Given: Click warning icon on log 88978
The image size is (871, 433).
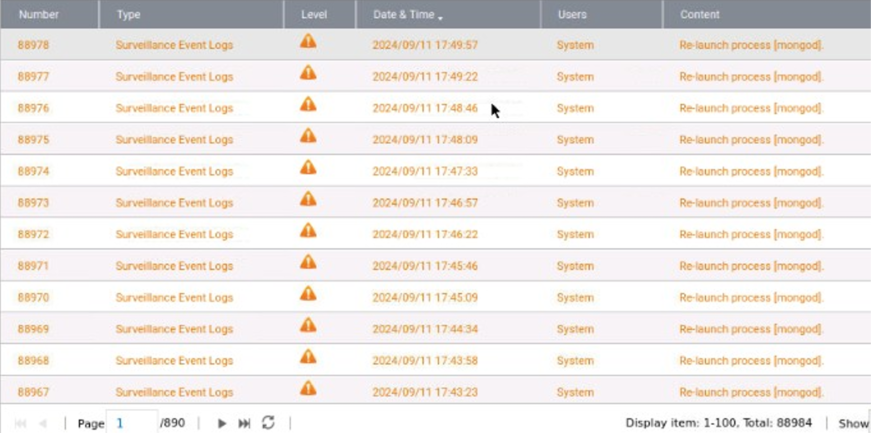Looking at the screenshot, I should tap(308, 42).
